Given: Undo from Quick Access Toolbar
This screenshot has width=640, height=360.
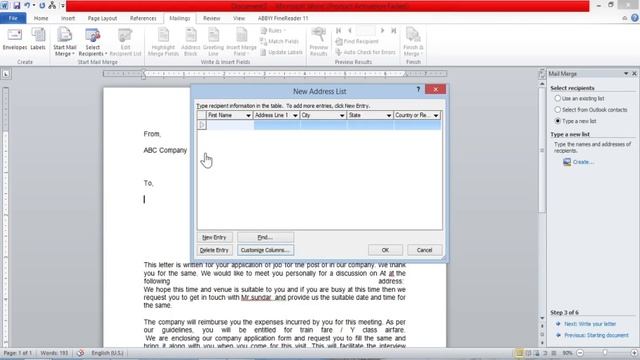Looking at the screenshot, I should [27, 6].
